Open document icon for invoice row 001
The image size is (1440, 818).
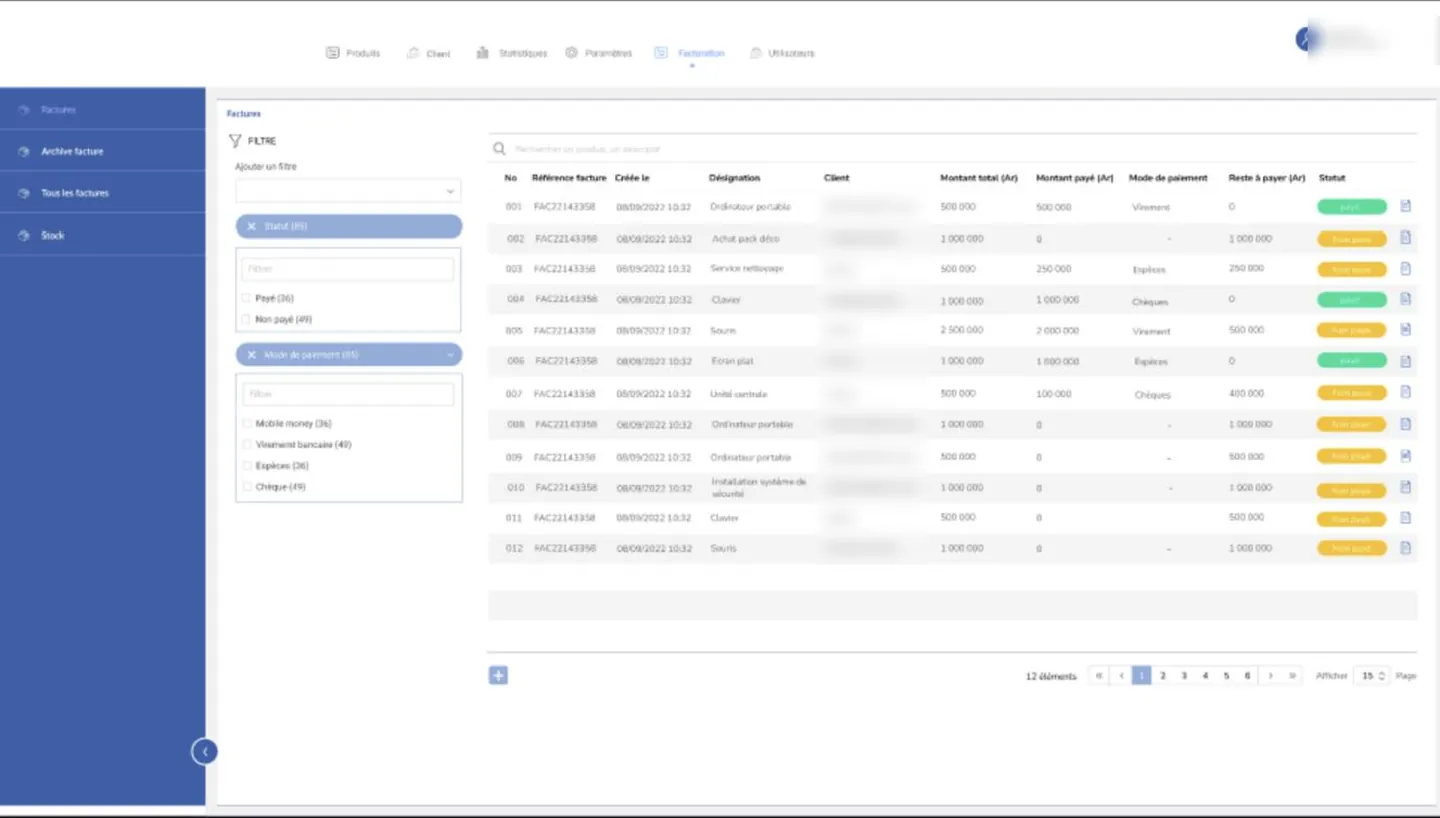(x=1405, y=206)
